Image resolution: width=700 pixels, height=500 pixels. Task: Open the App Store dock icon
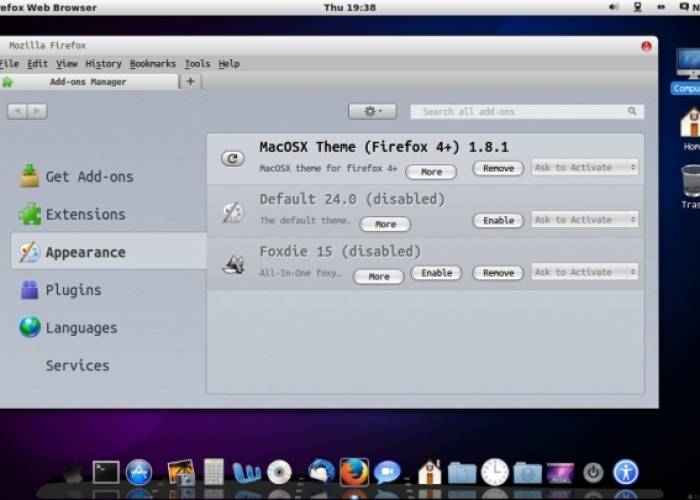pos(139,472)
